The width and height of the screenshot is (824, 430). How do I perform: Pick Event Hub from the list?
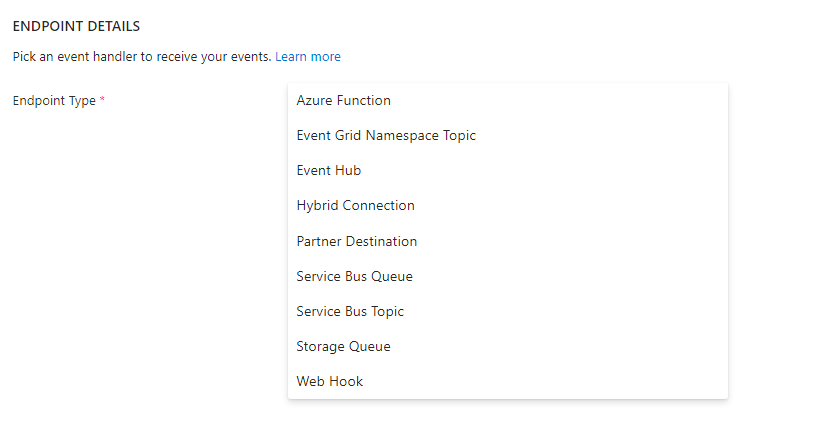pos(508,171)
